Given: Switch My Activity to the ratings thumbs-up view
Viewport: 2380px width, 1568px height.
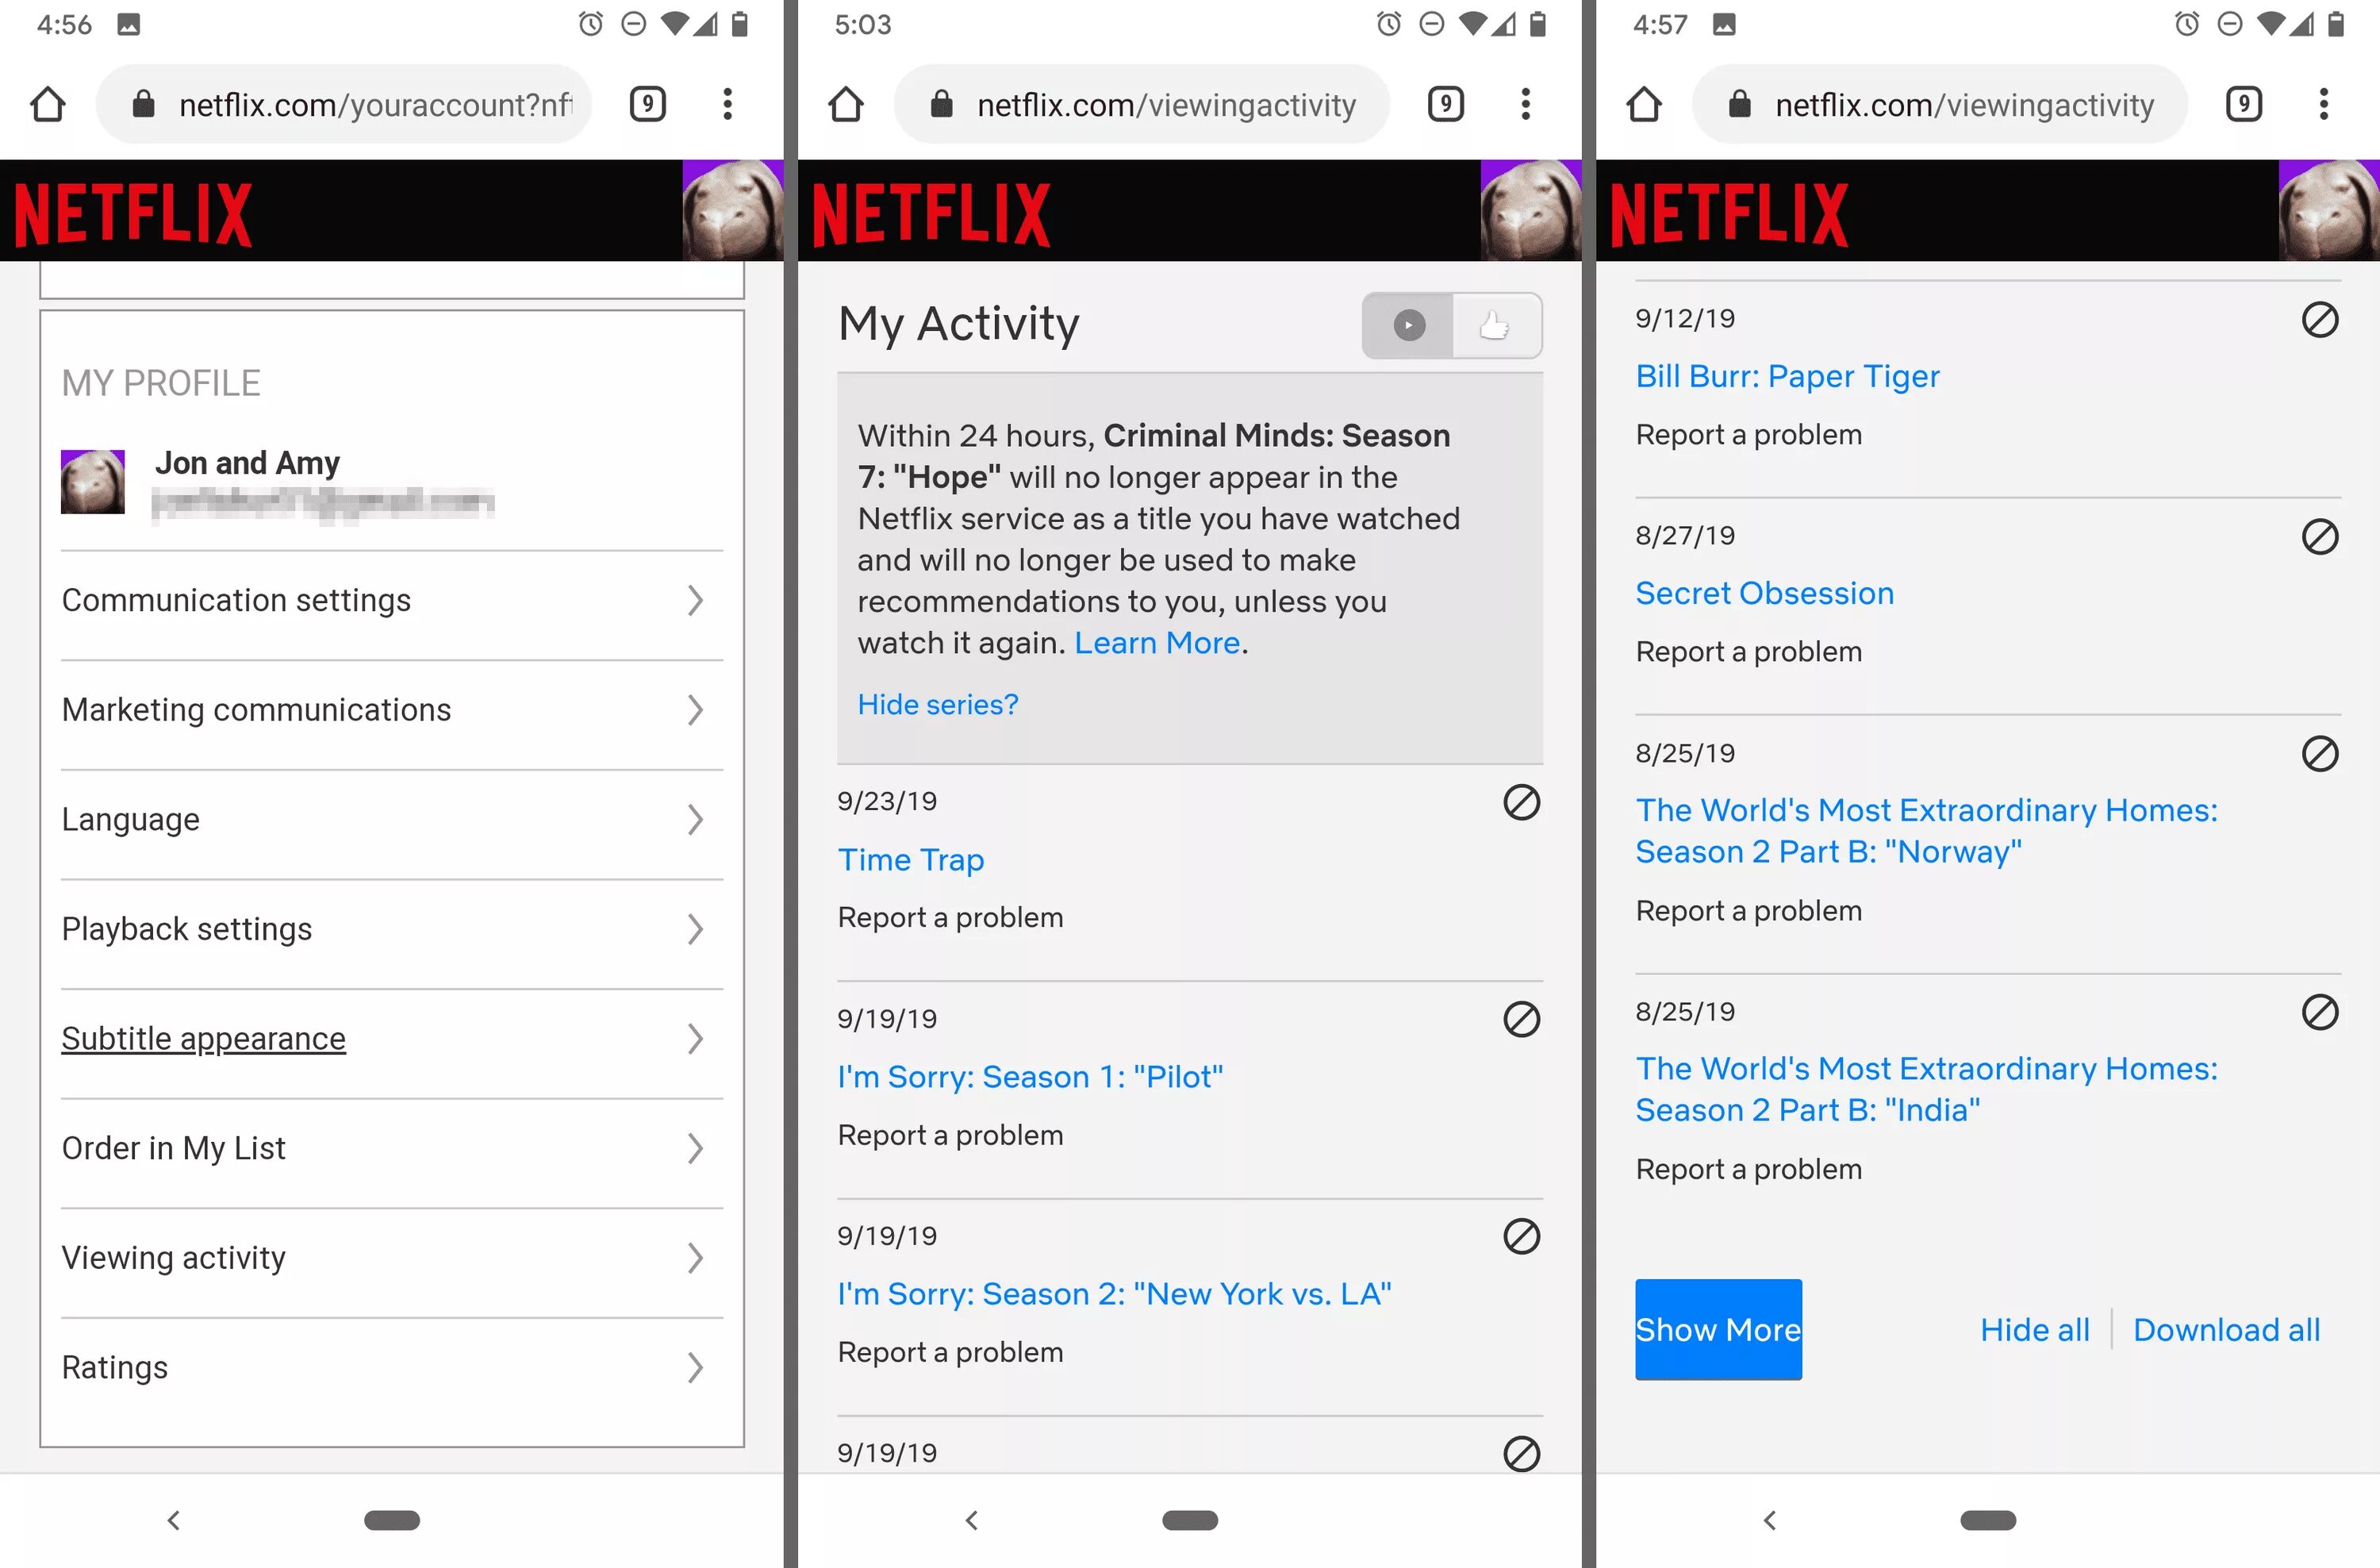Looking at the screenshot, I should coord(1496,325).
